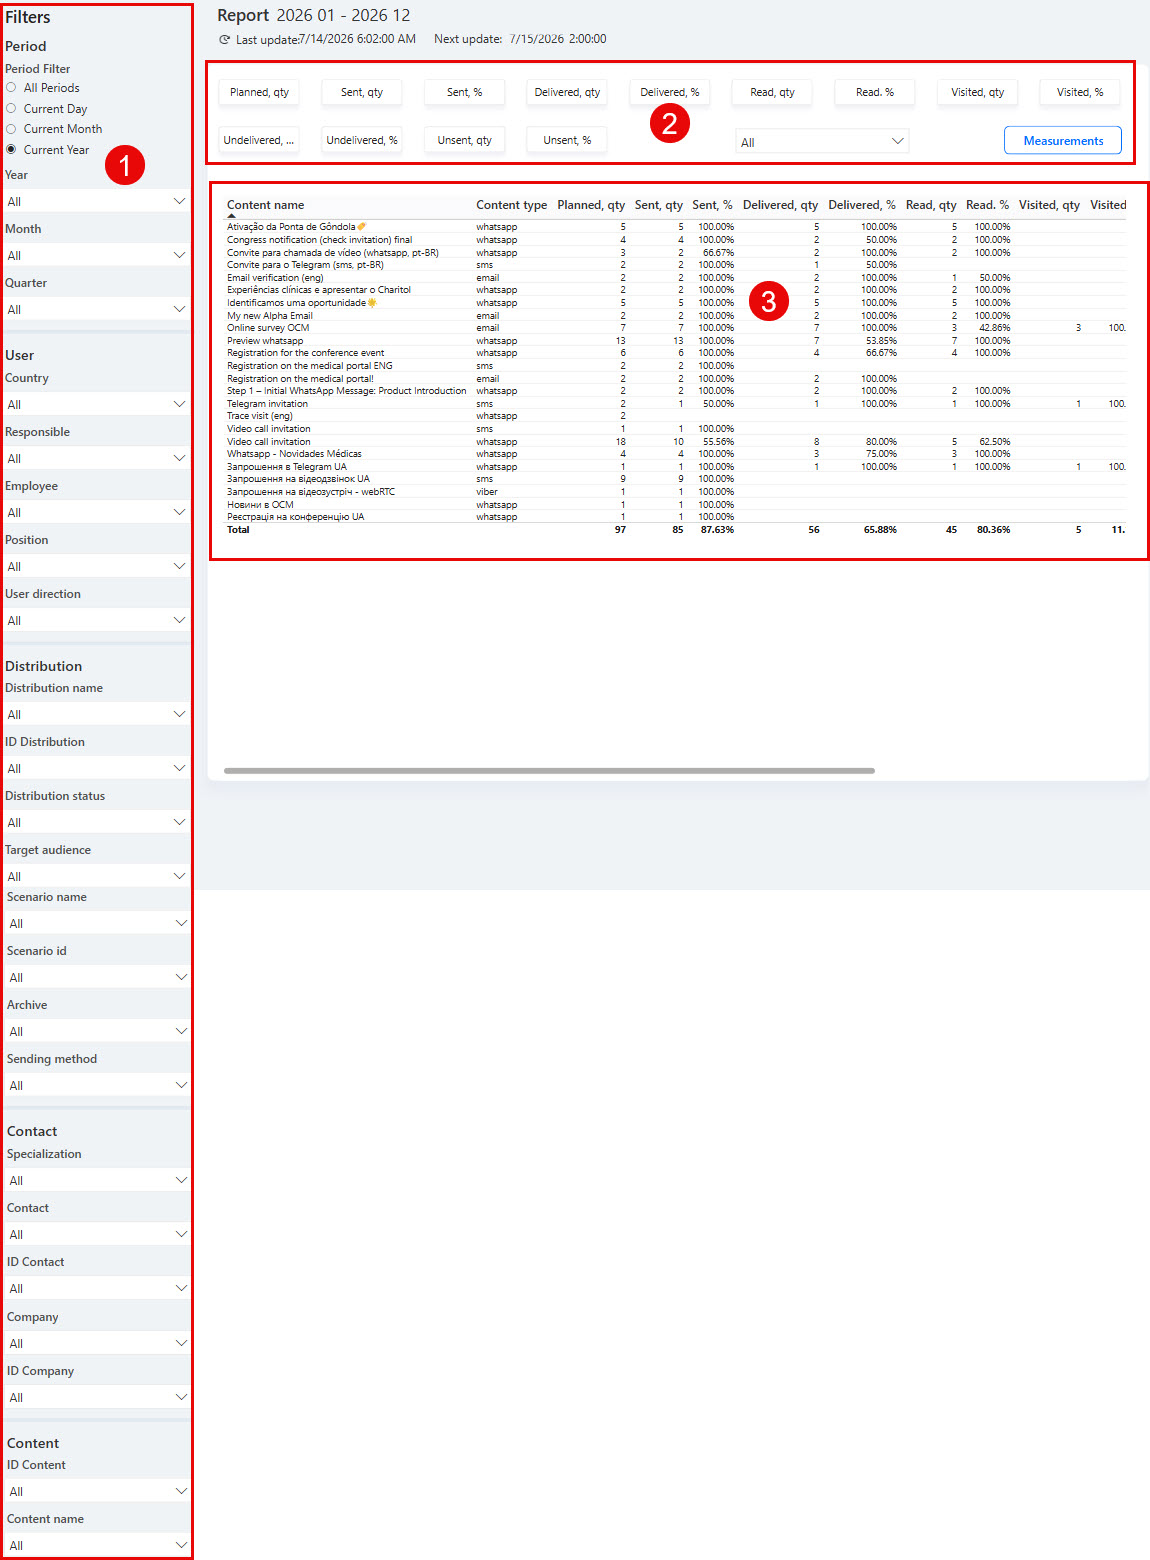
Task: Sort table by Content type column header
Action: click(x=511, y=205)
